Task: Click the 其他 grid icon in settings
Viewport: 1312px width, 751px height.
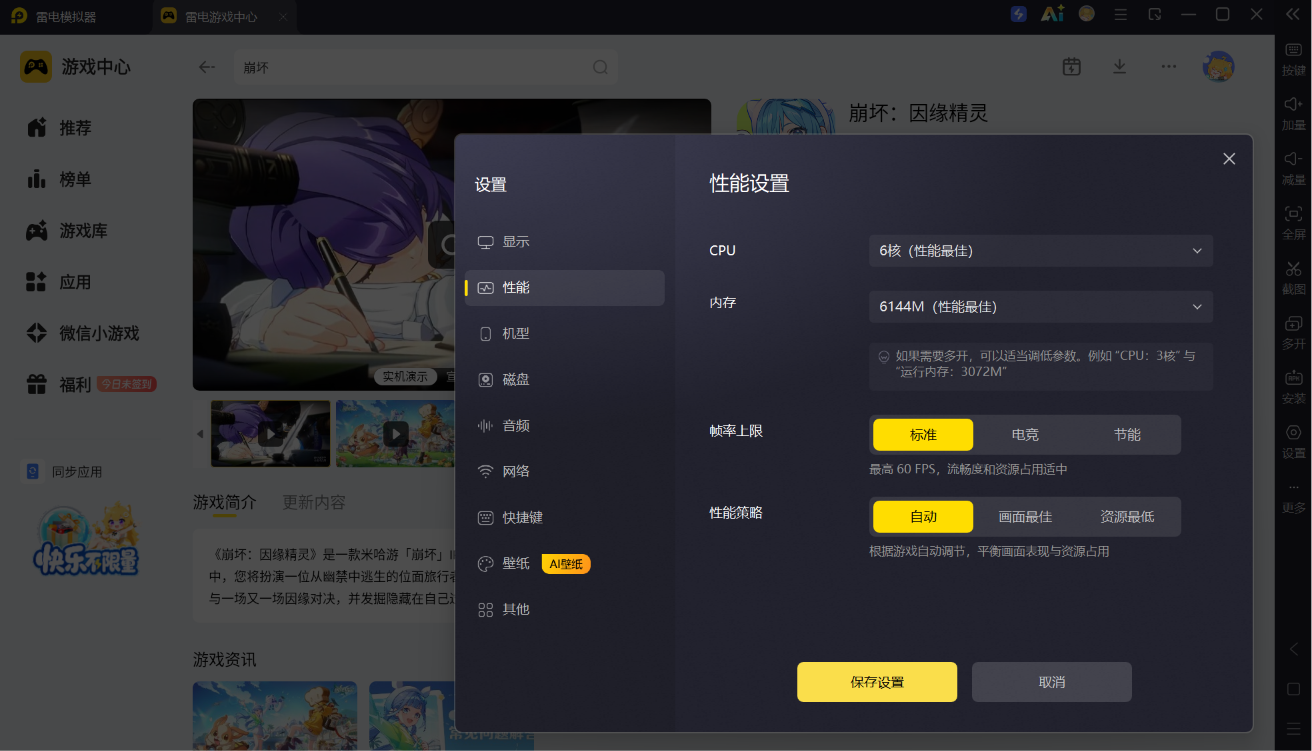Action: (486, 610)
